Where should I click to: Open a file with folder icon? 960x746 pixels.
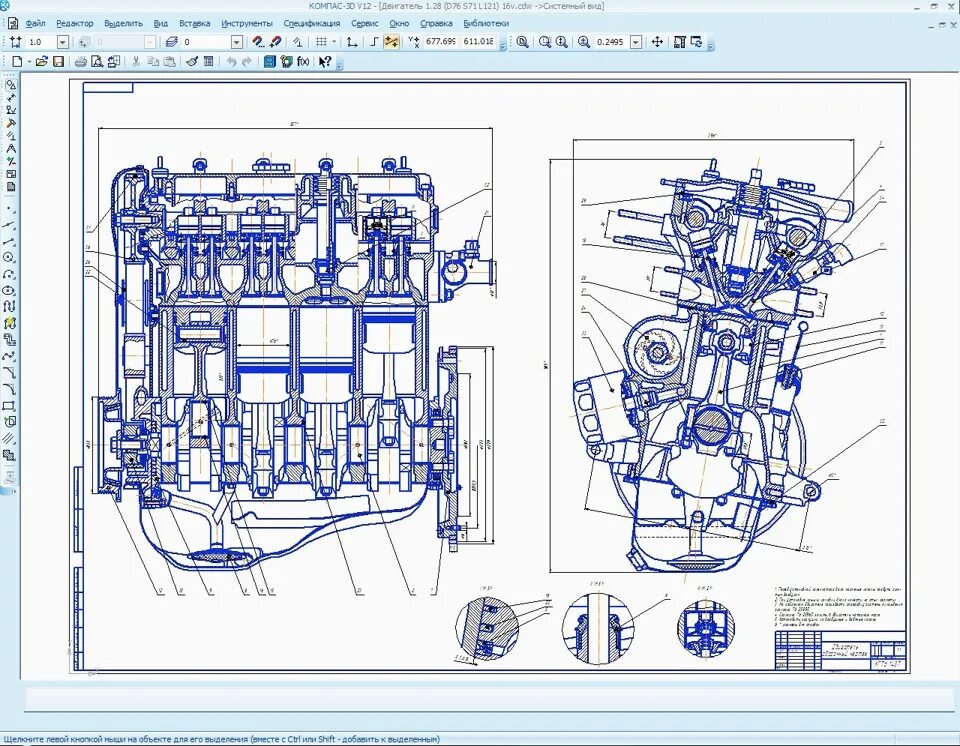tap(42, 61)
